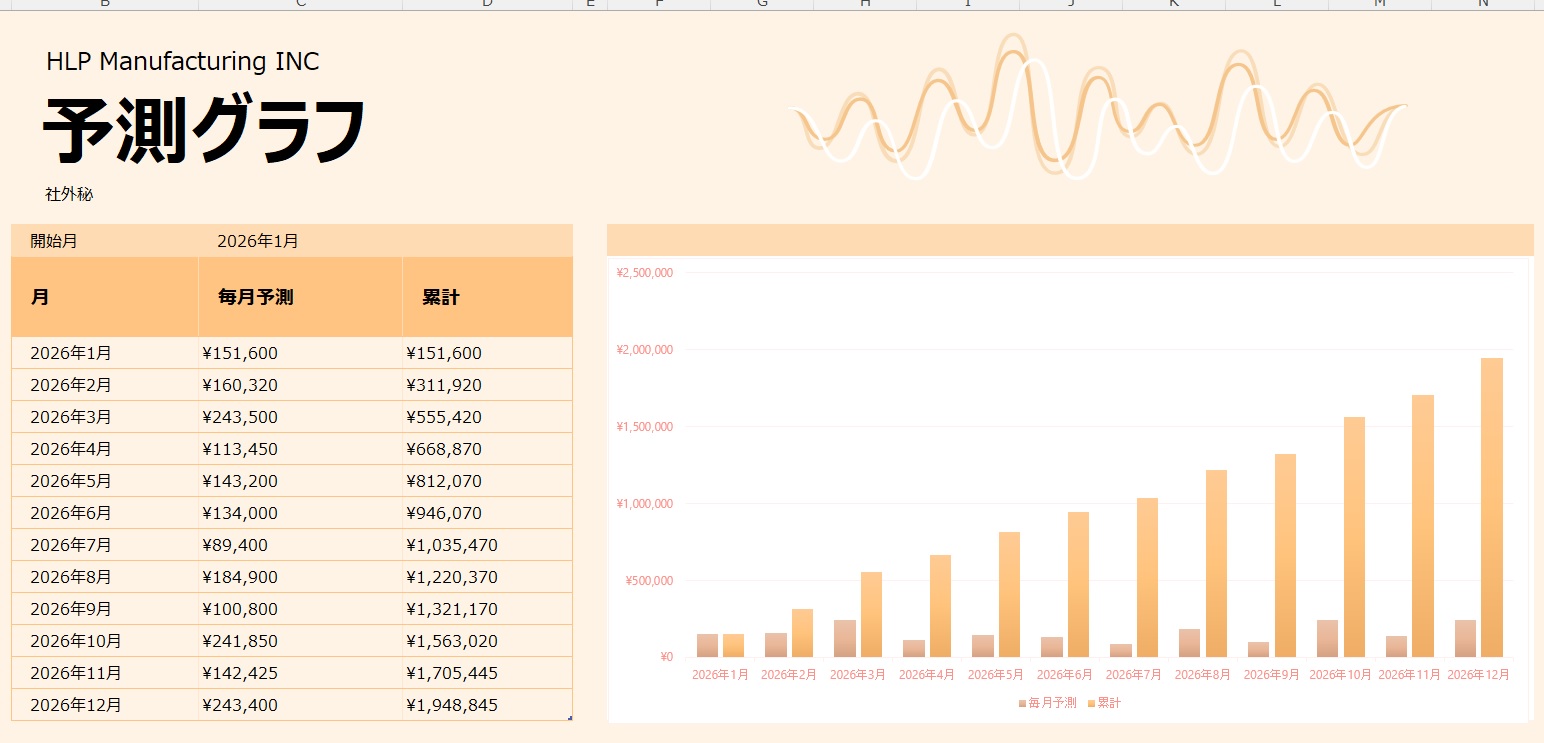Click the 予測グラフ title text
The image size is (1544, 743).
(204, 130)
